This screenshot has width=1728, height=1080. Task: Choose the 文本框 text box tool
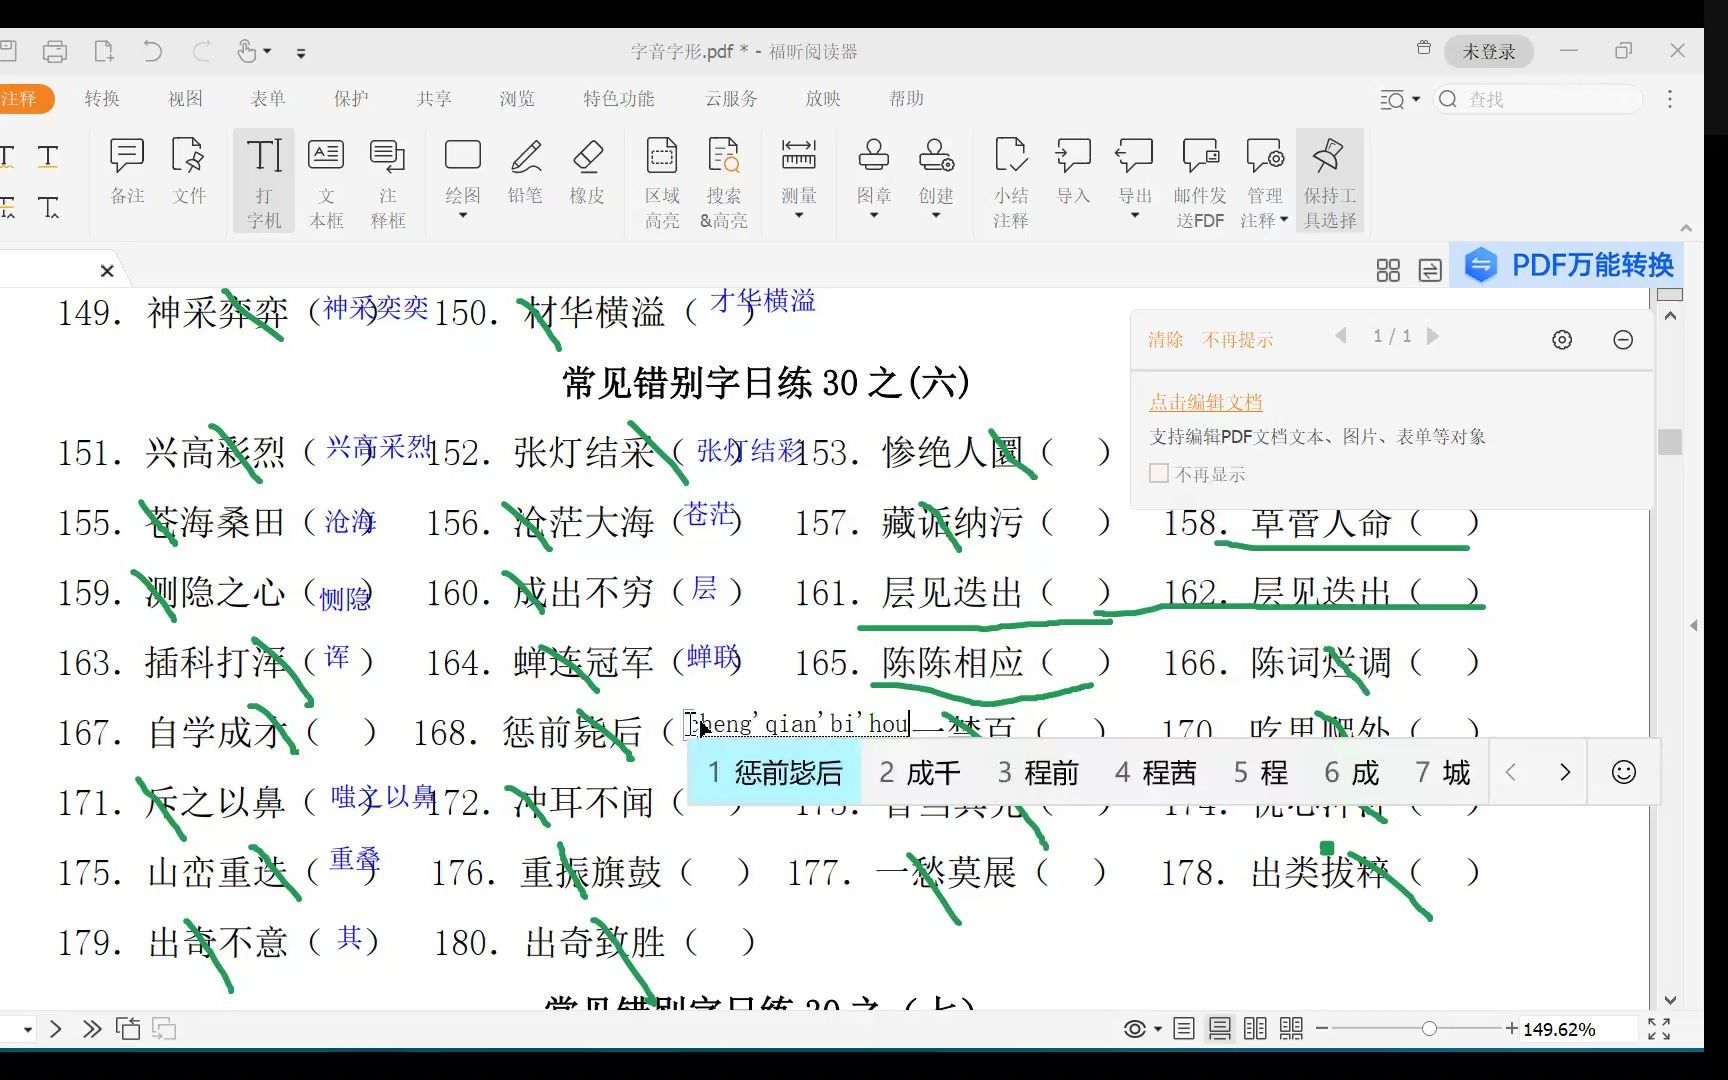point(326,181)
